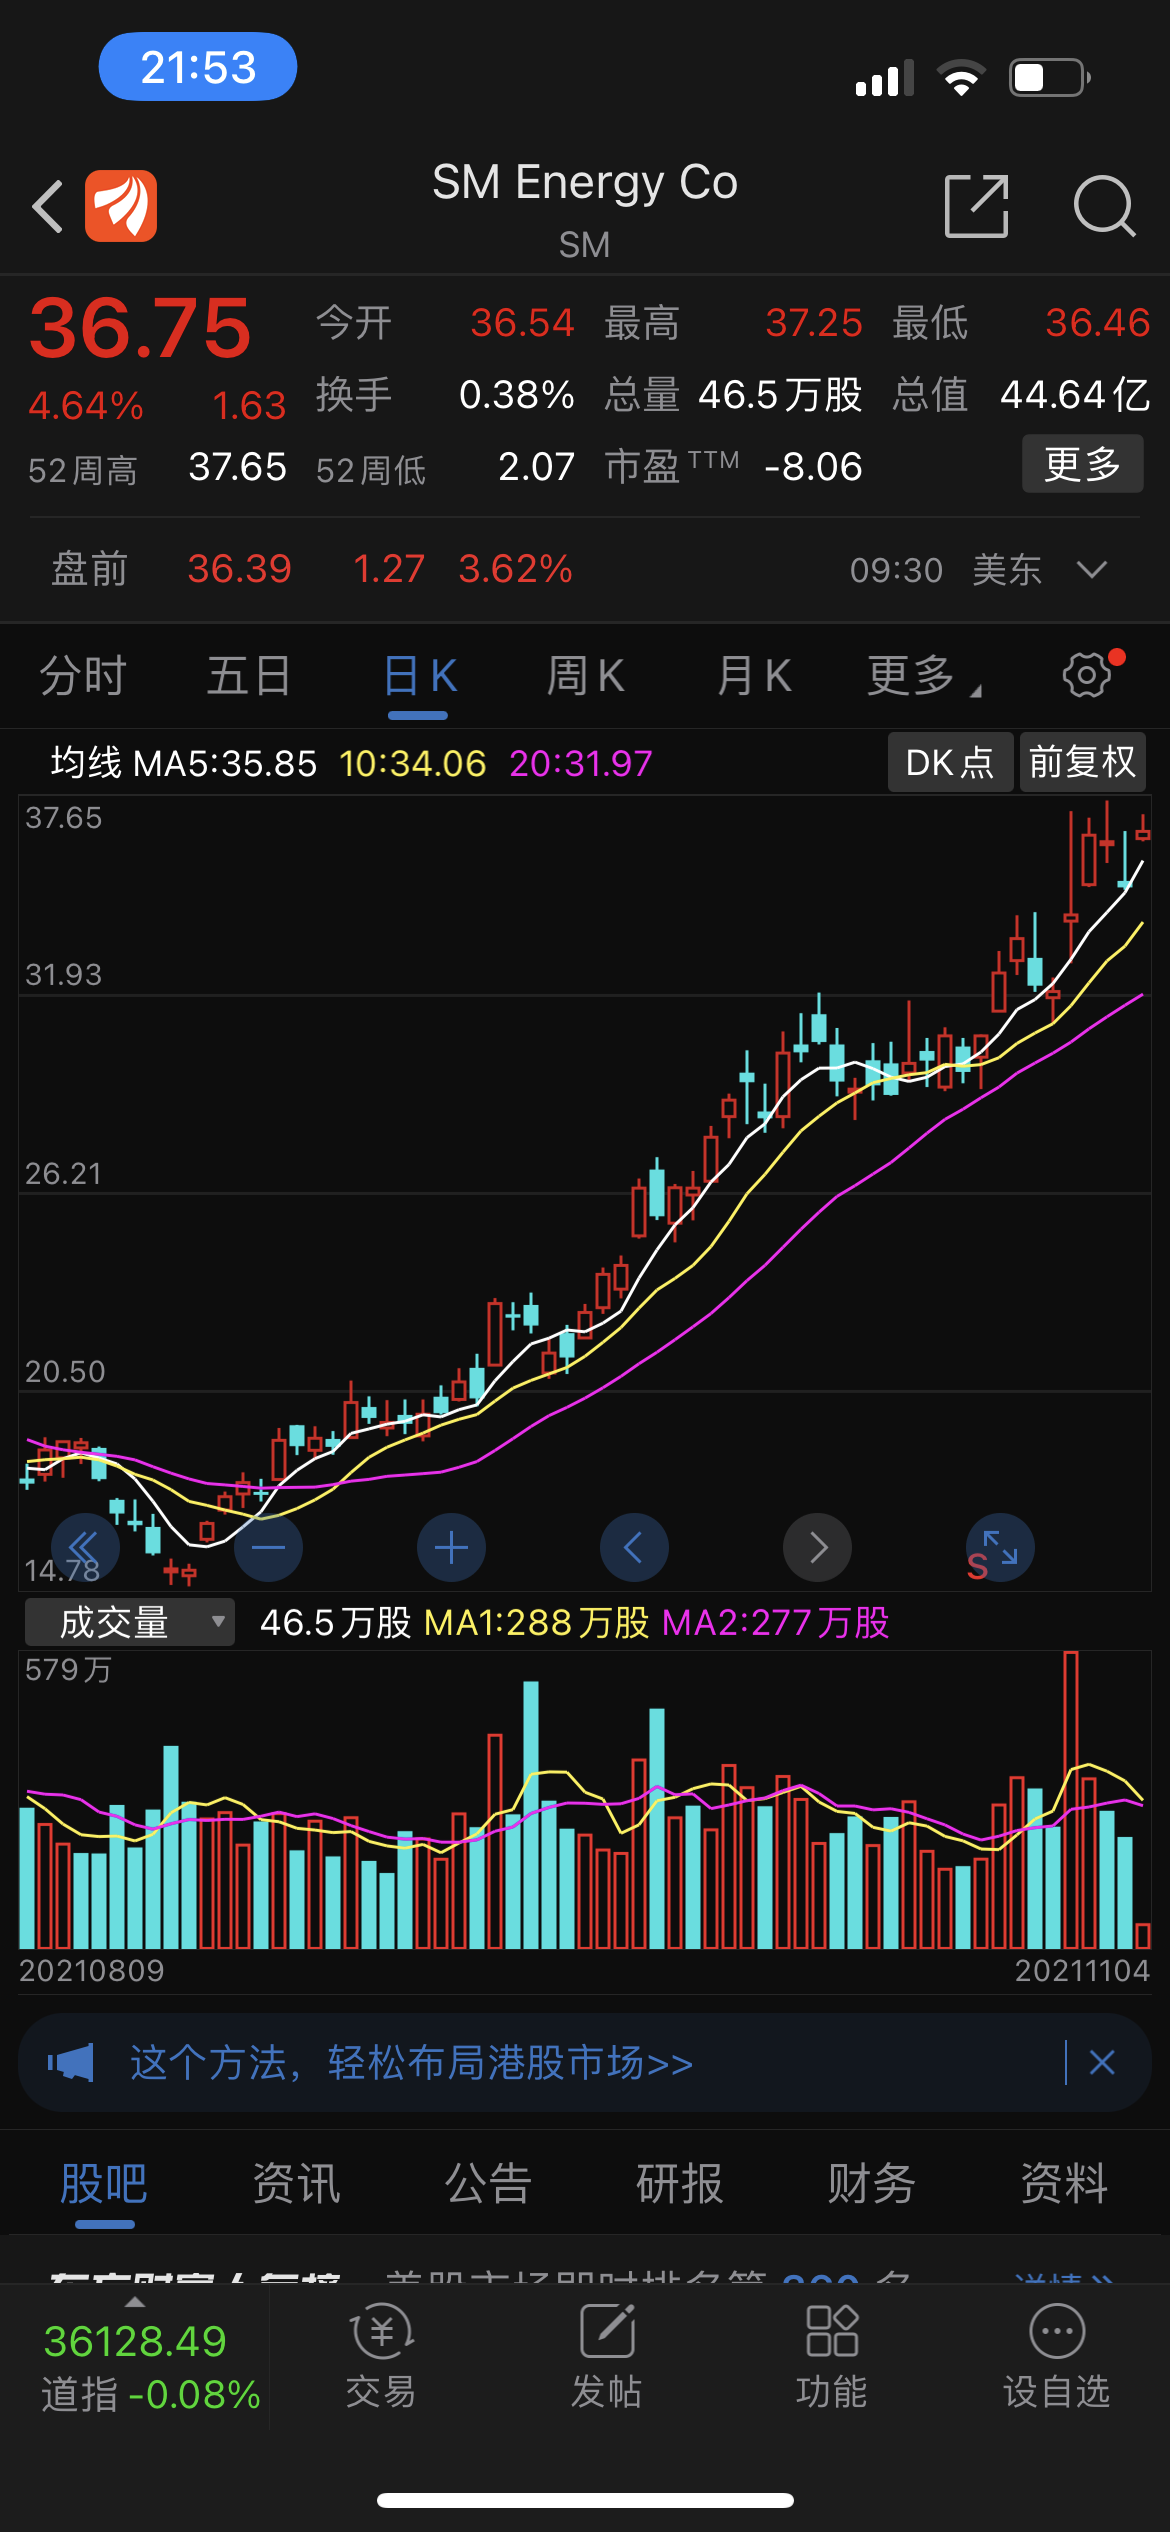The image size is (1170, 2532).
Task: Tap the 发帖 post icon
Action: click(x=606, y=2355)
